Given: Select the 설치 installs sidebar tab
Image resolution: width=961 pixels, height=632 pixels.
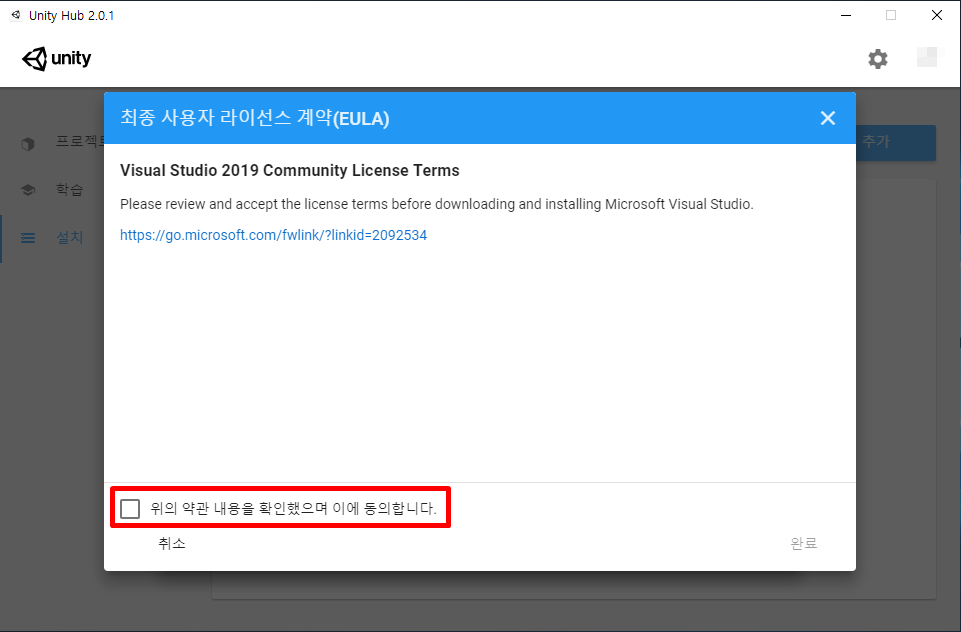Looking at the screenshot, I should pos(52,238).
